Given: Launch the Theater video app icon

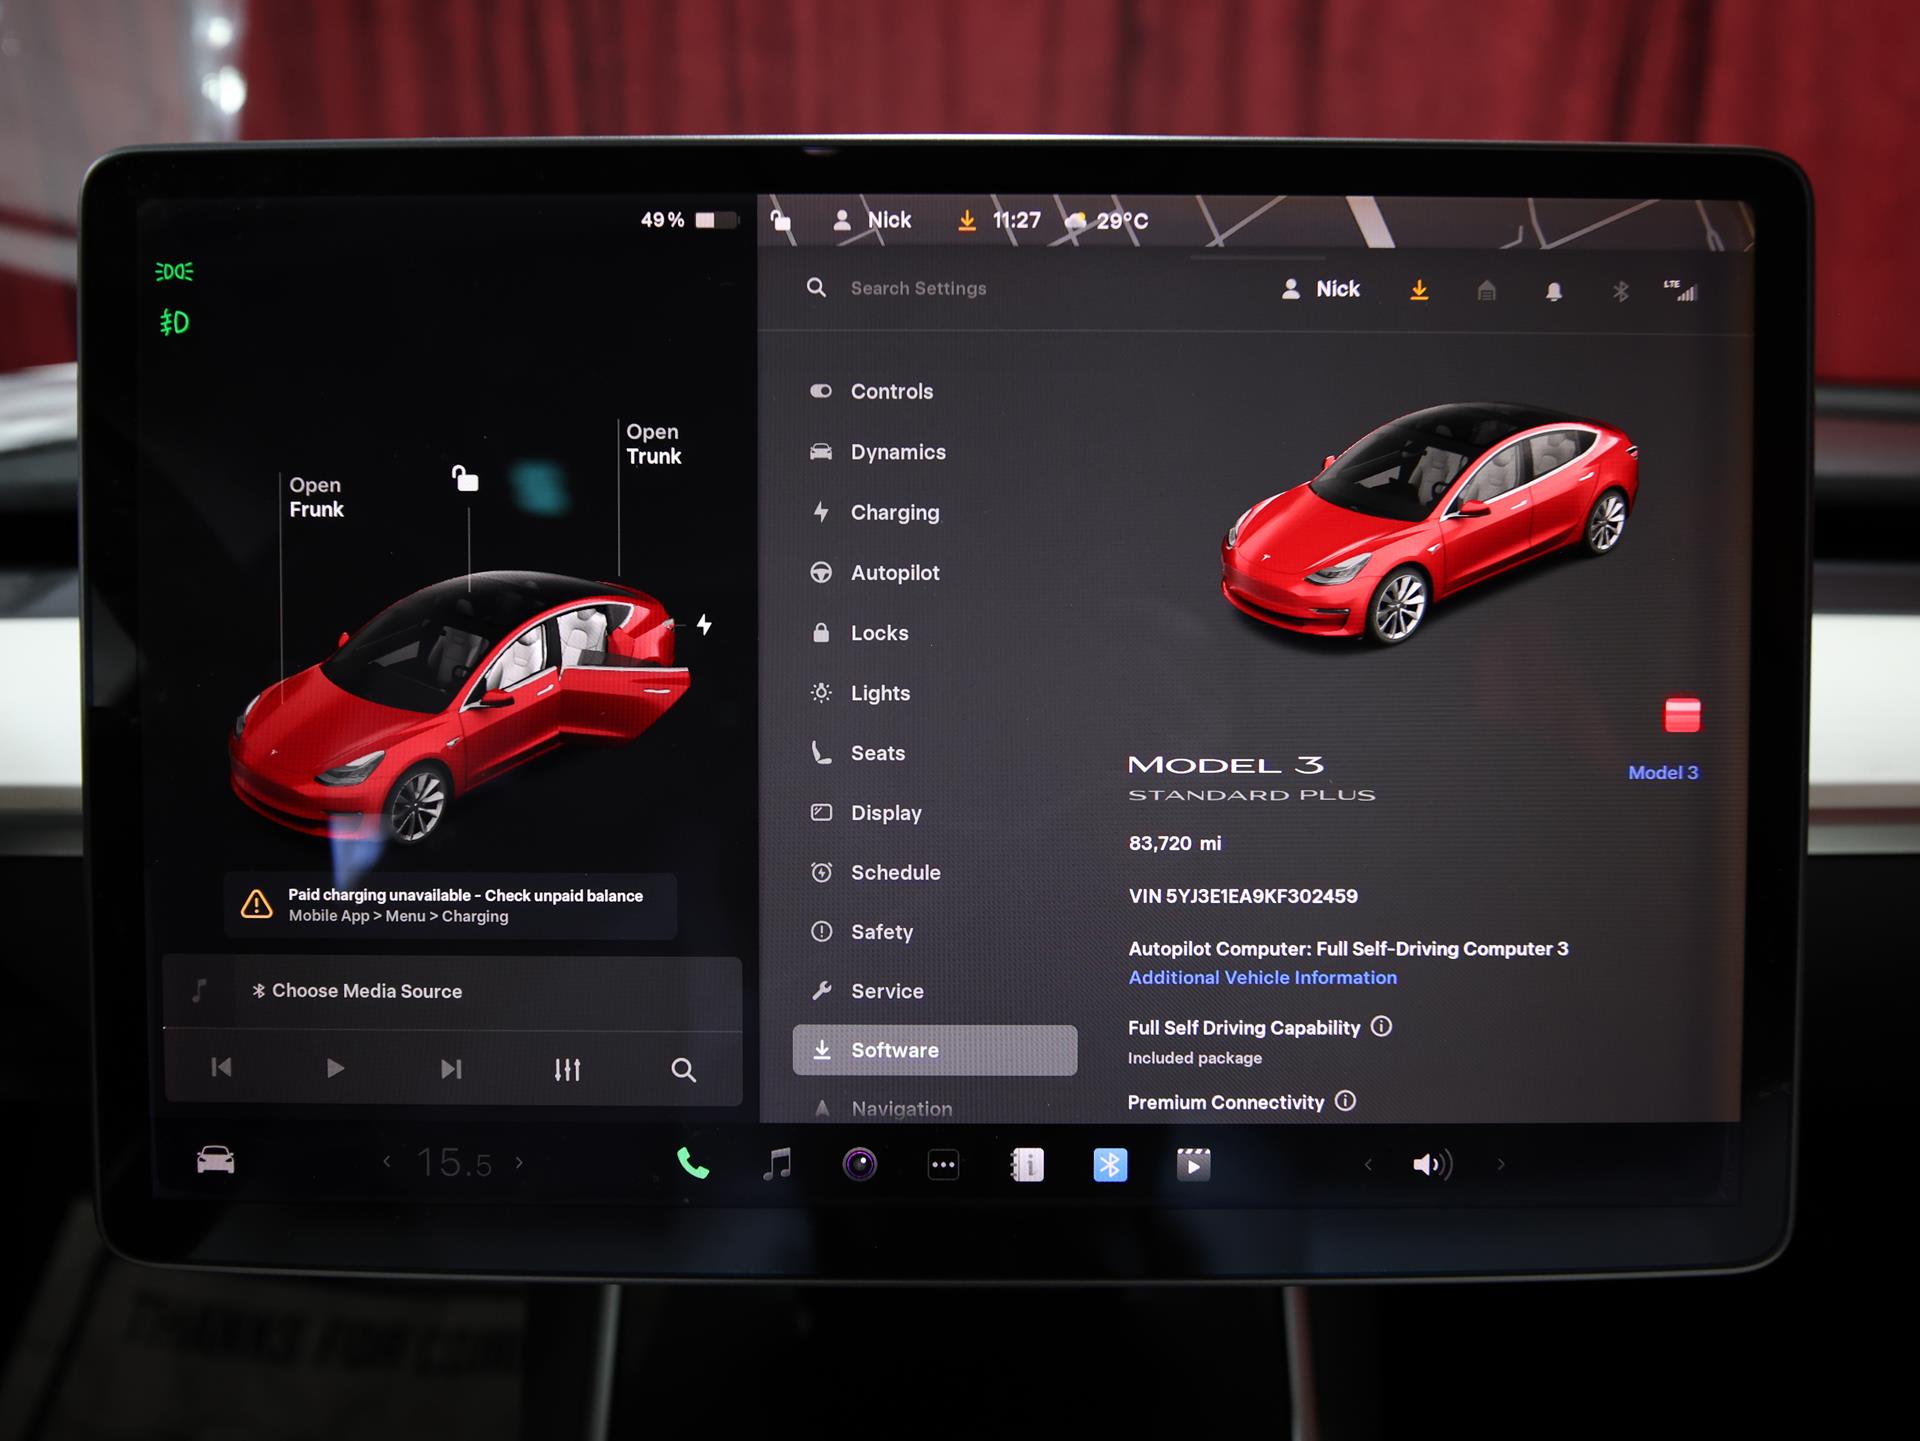Looking at the screenshot, I should 1193,1165.
